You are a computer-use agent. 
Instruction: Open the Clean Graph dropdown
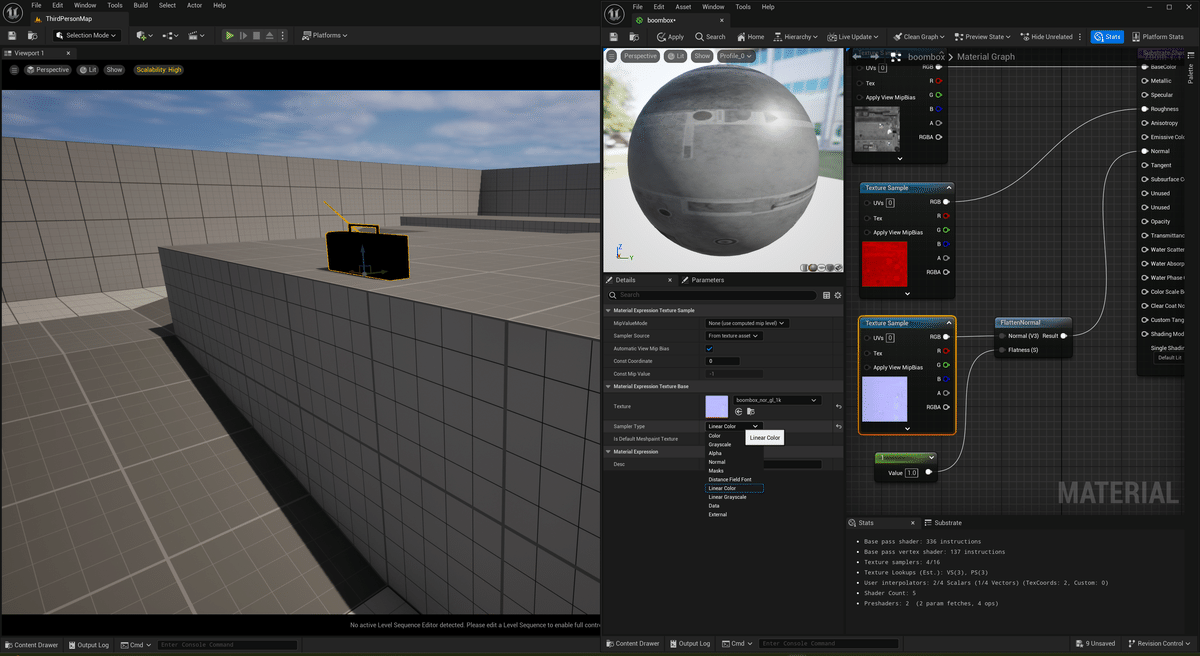(921, 37)
